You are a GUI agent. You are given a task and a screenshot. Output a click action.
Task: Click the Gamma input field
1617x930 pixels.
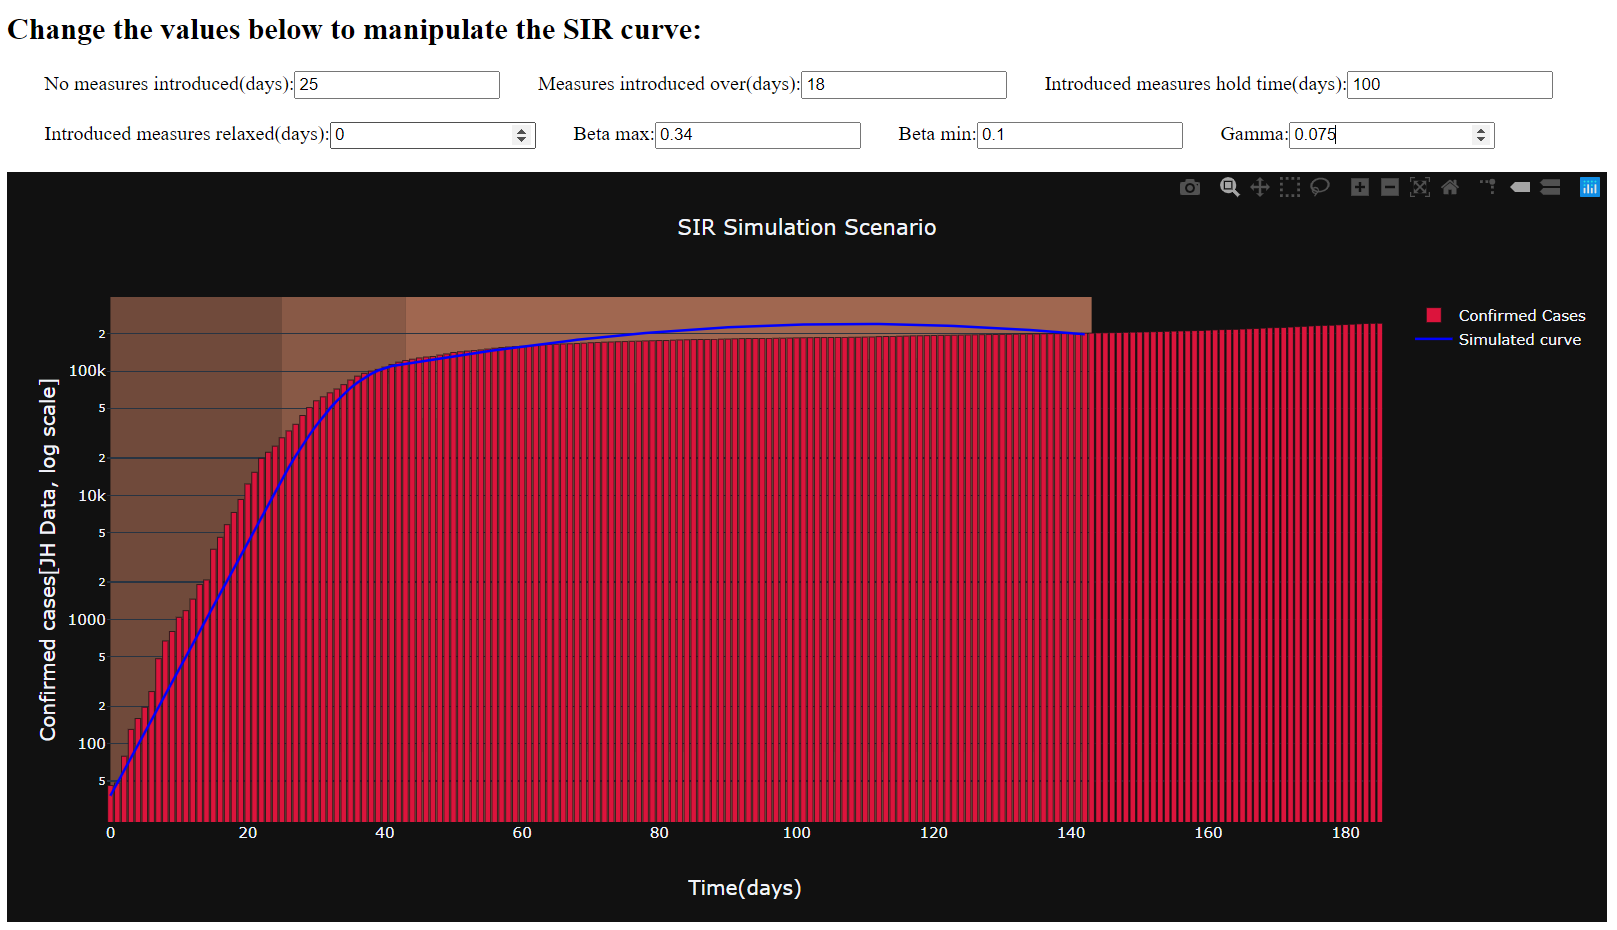(1391, 135)
